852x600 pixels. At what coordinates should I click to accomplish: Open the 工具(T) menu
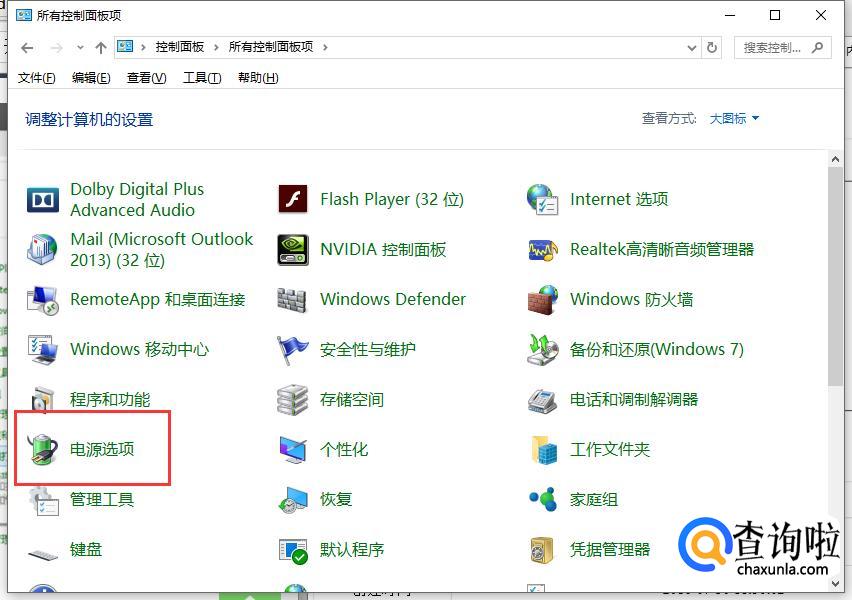pos(202,78)
